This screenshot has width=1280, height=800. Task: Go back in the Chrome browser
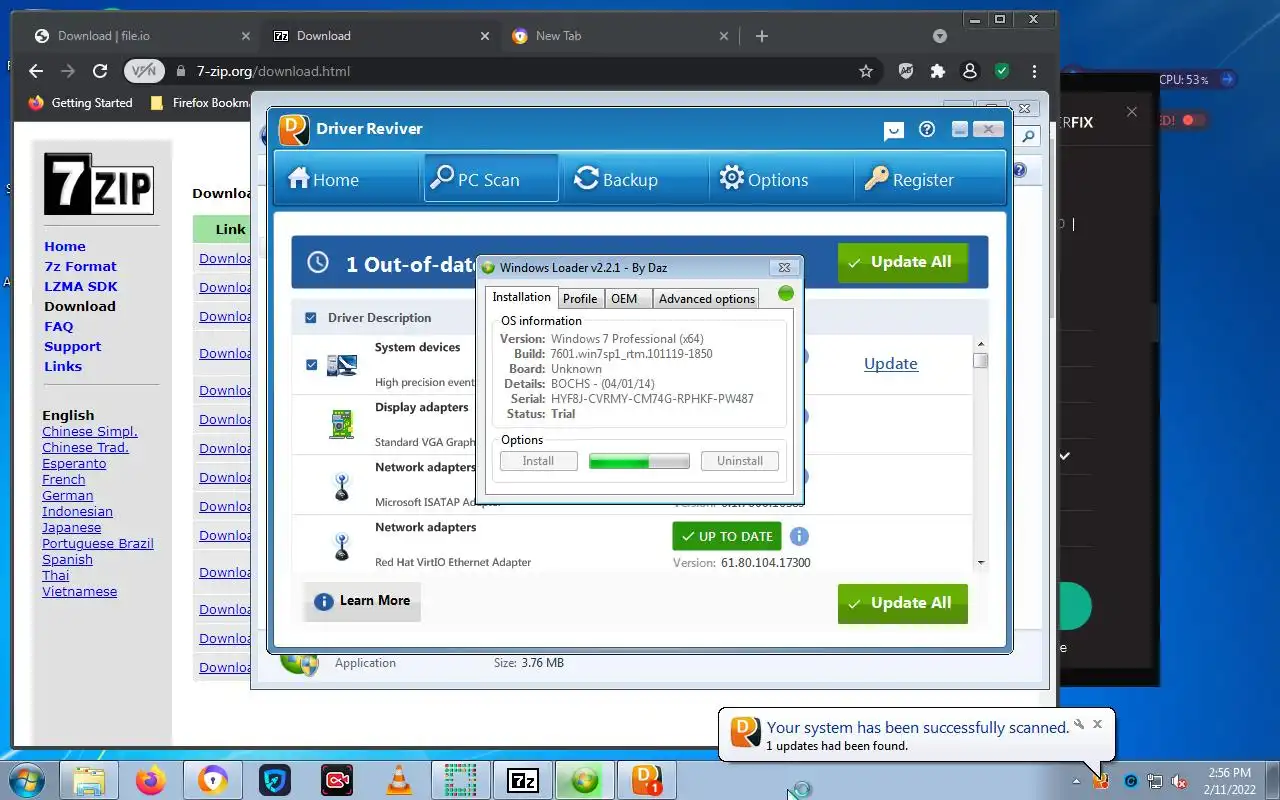(x=36, y=71)
